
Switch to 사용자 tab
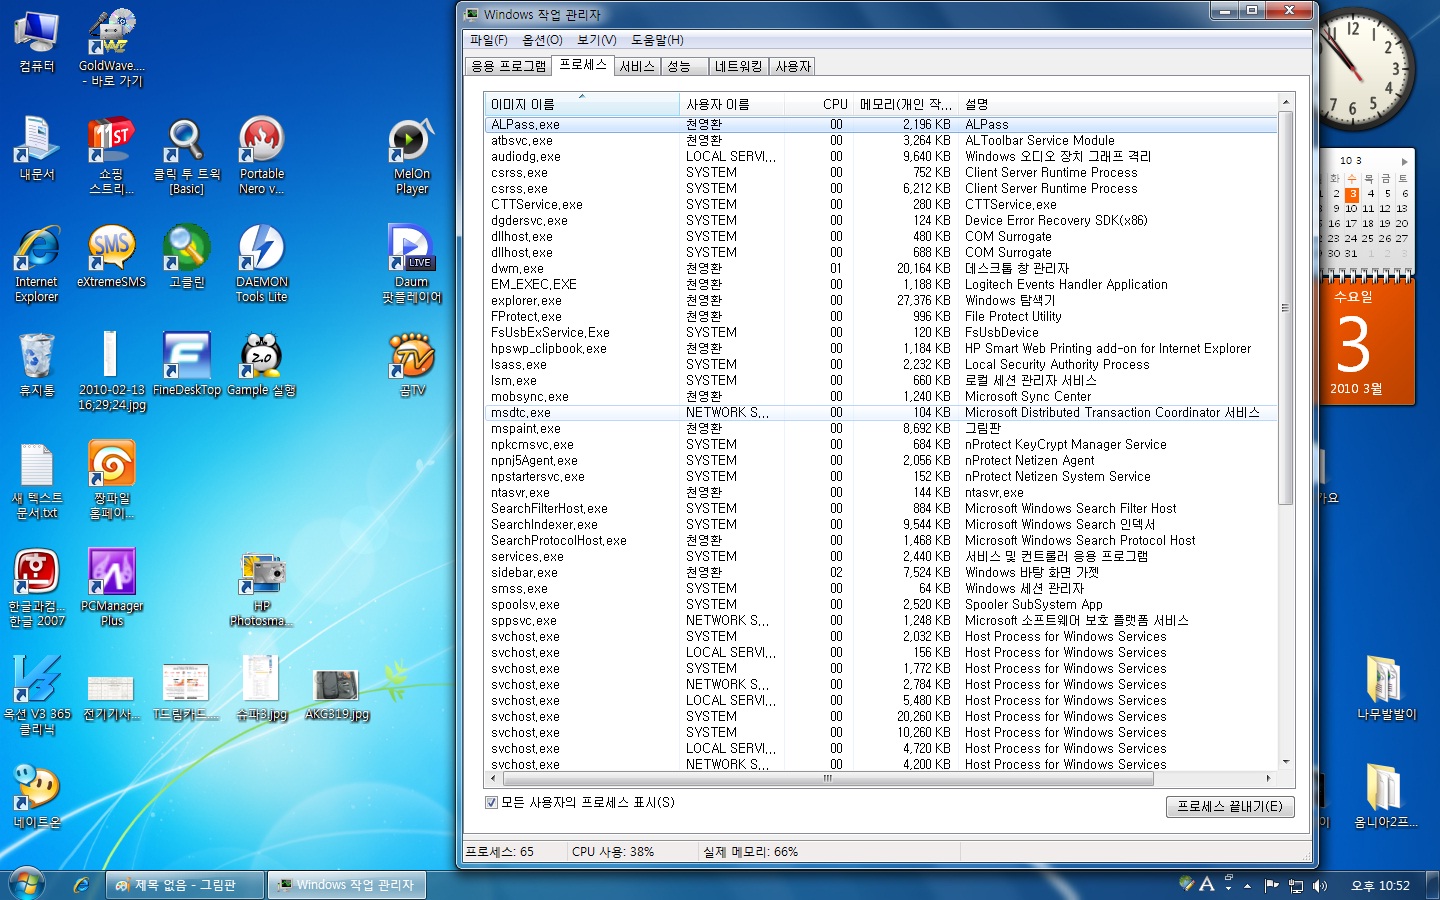click(x=793, y=66)
